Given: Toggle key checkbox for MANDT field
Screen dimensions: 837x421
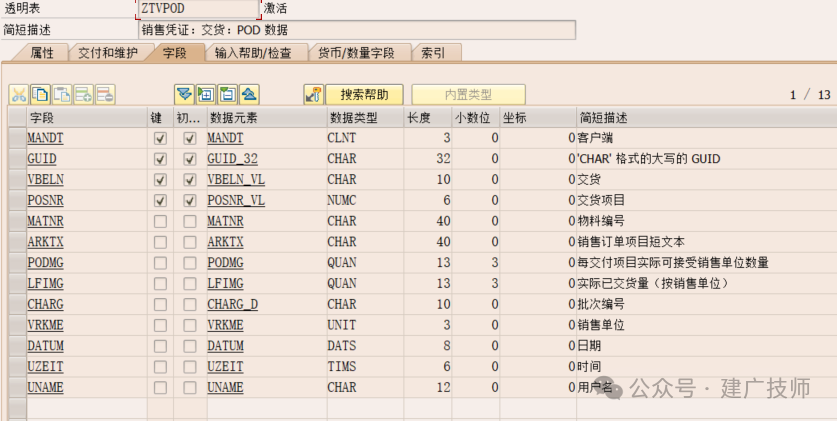Looking at the screenshot, I should pos(160,138).
